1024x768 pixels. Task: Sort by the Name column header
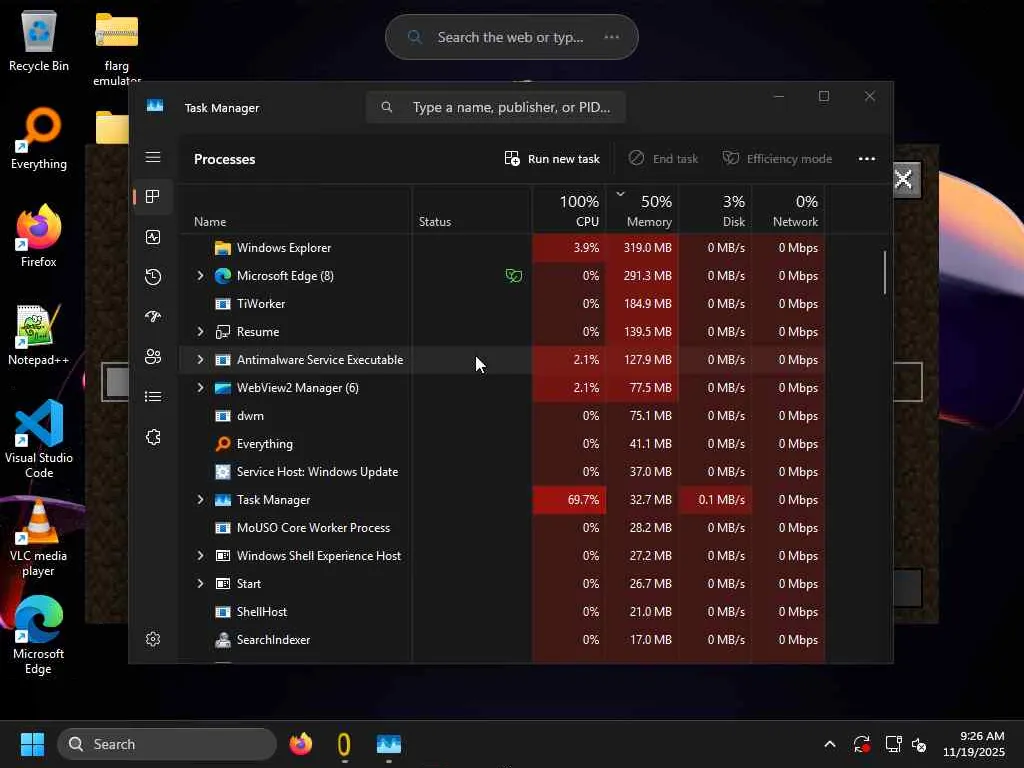295,210
